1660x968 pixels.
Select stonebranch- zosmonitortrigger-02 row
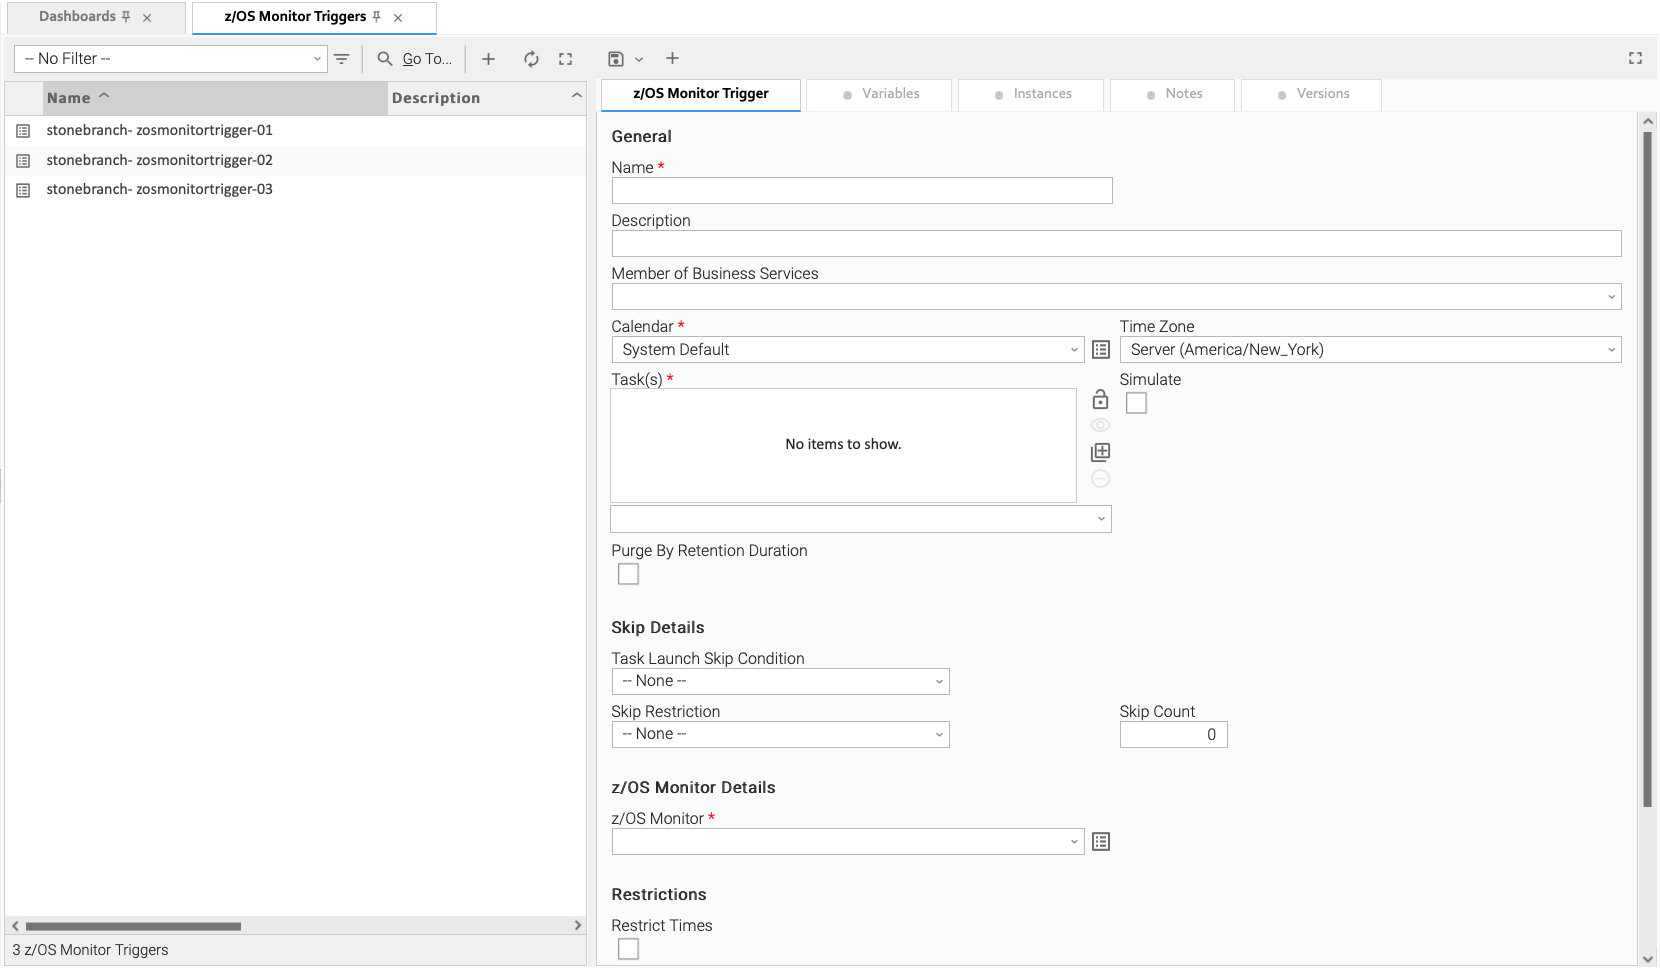(x=160, y=160)
